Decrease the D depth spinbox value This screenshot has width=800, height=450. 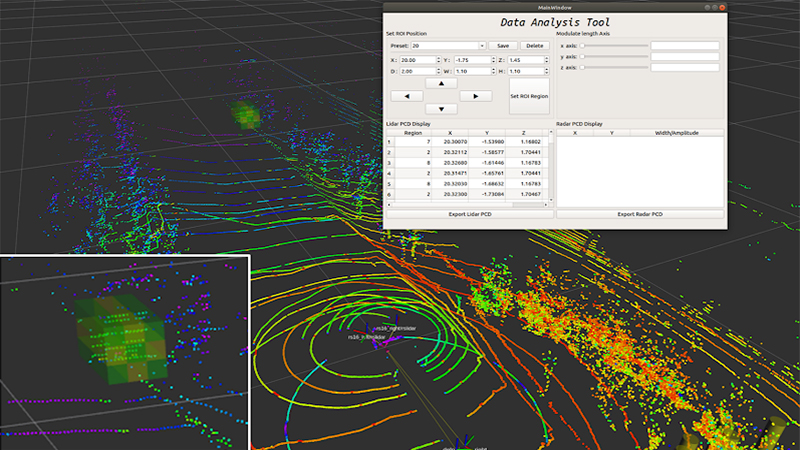click(x=438, y=73)
